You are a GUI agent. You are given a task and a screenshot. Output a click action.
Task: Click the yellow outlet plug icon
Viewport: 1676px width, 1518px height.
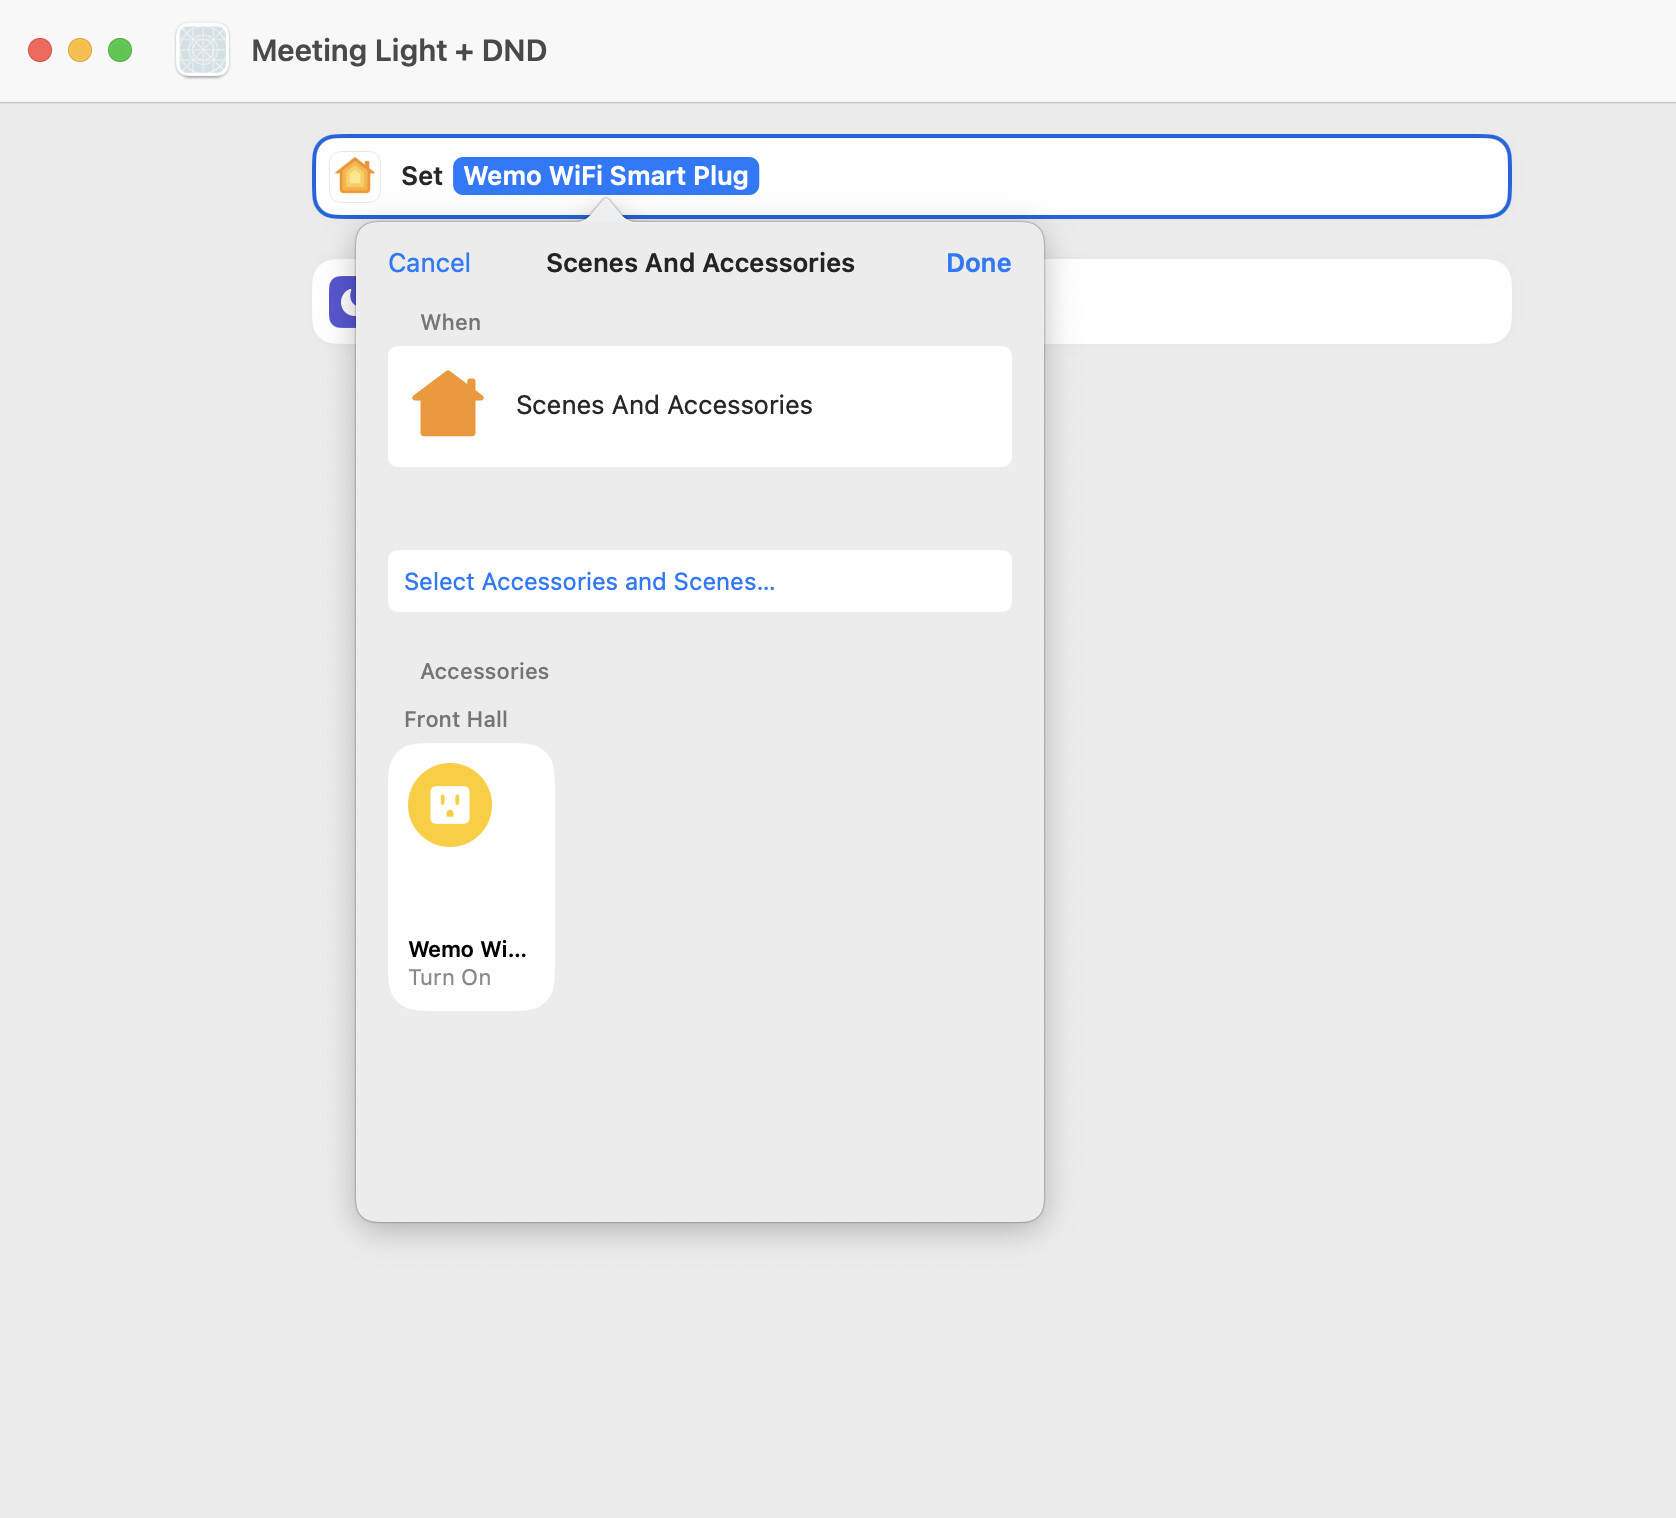pyautogui.click(x=450, y=805)
